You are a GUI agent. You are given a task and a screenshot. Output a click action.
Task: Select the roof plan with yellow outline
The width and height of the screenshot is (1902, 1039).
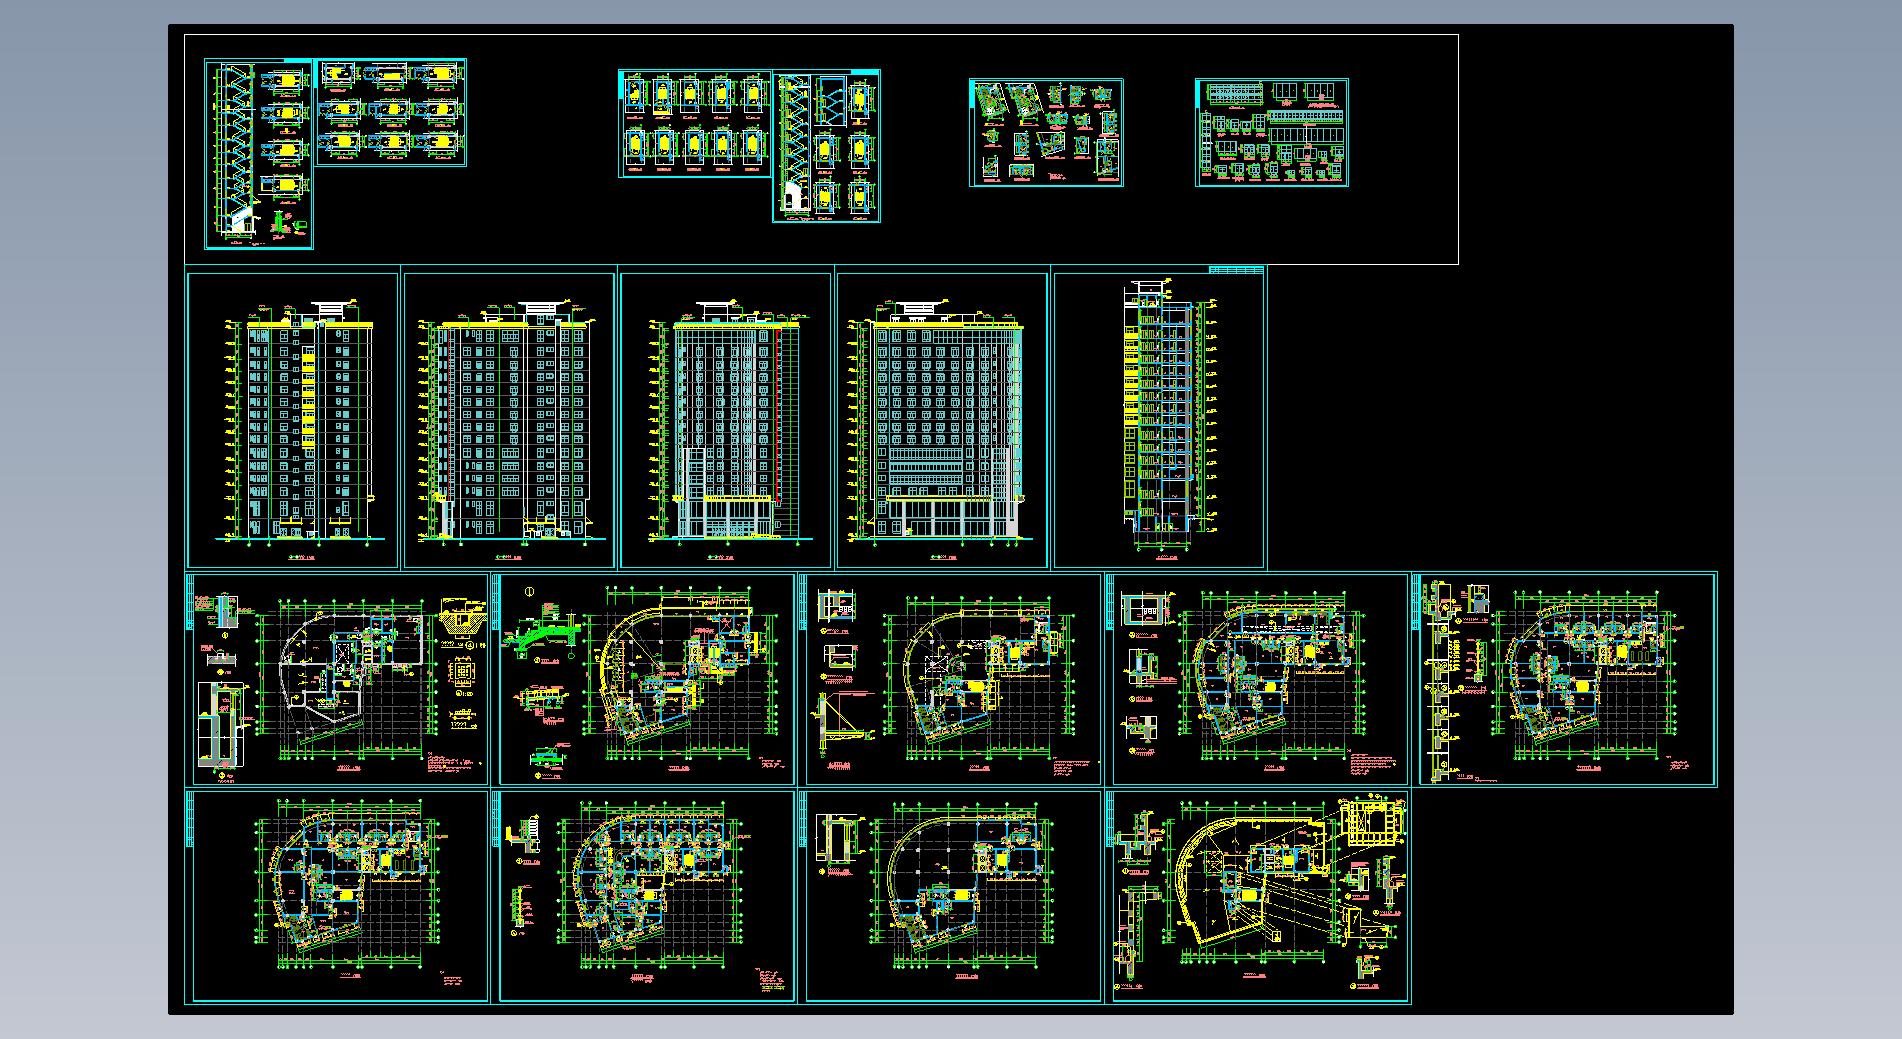tap(1260, 896)
